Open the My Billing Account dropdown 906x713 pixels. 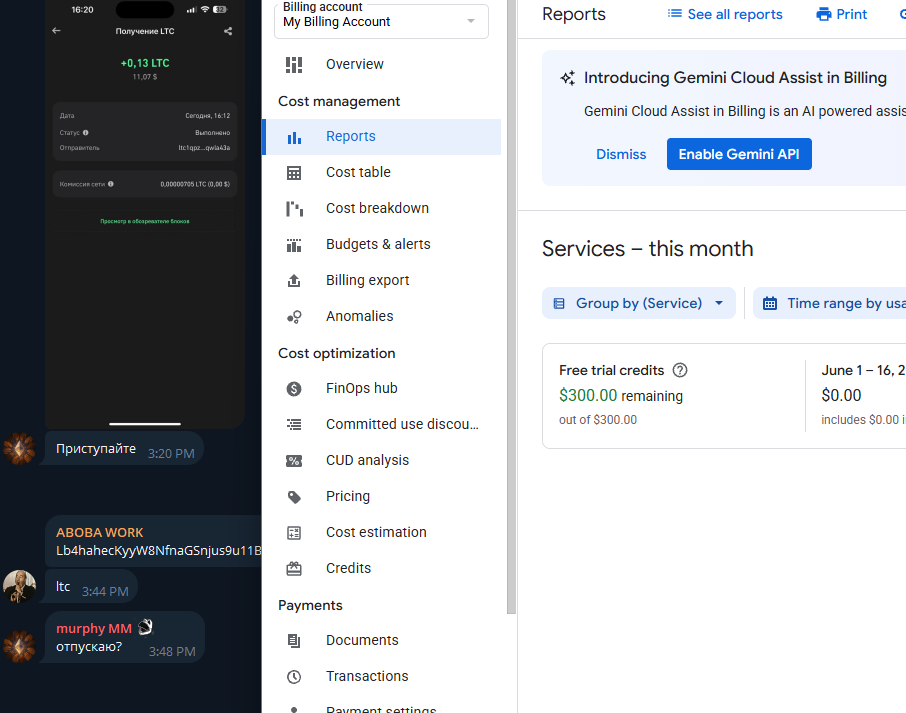[x=381, y=21]
